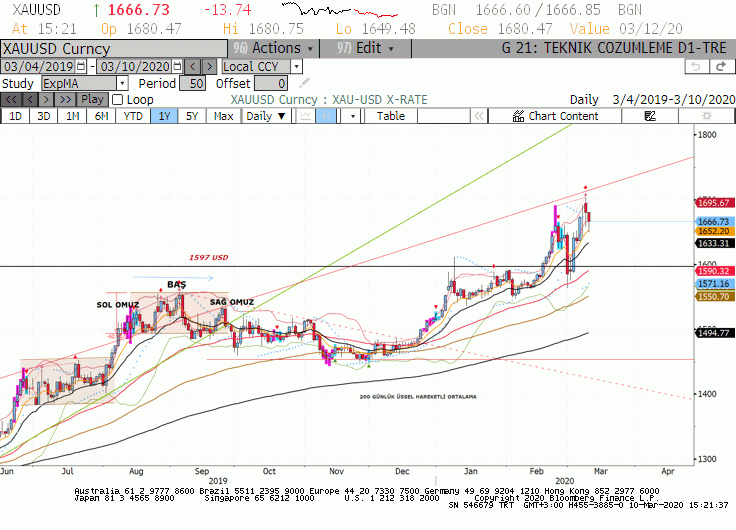This screenshot has width=736, height=530.
Task: Enable the Loop checkbox
Action: tap(117, 100)
